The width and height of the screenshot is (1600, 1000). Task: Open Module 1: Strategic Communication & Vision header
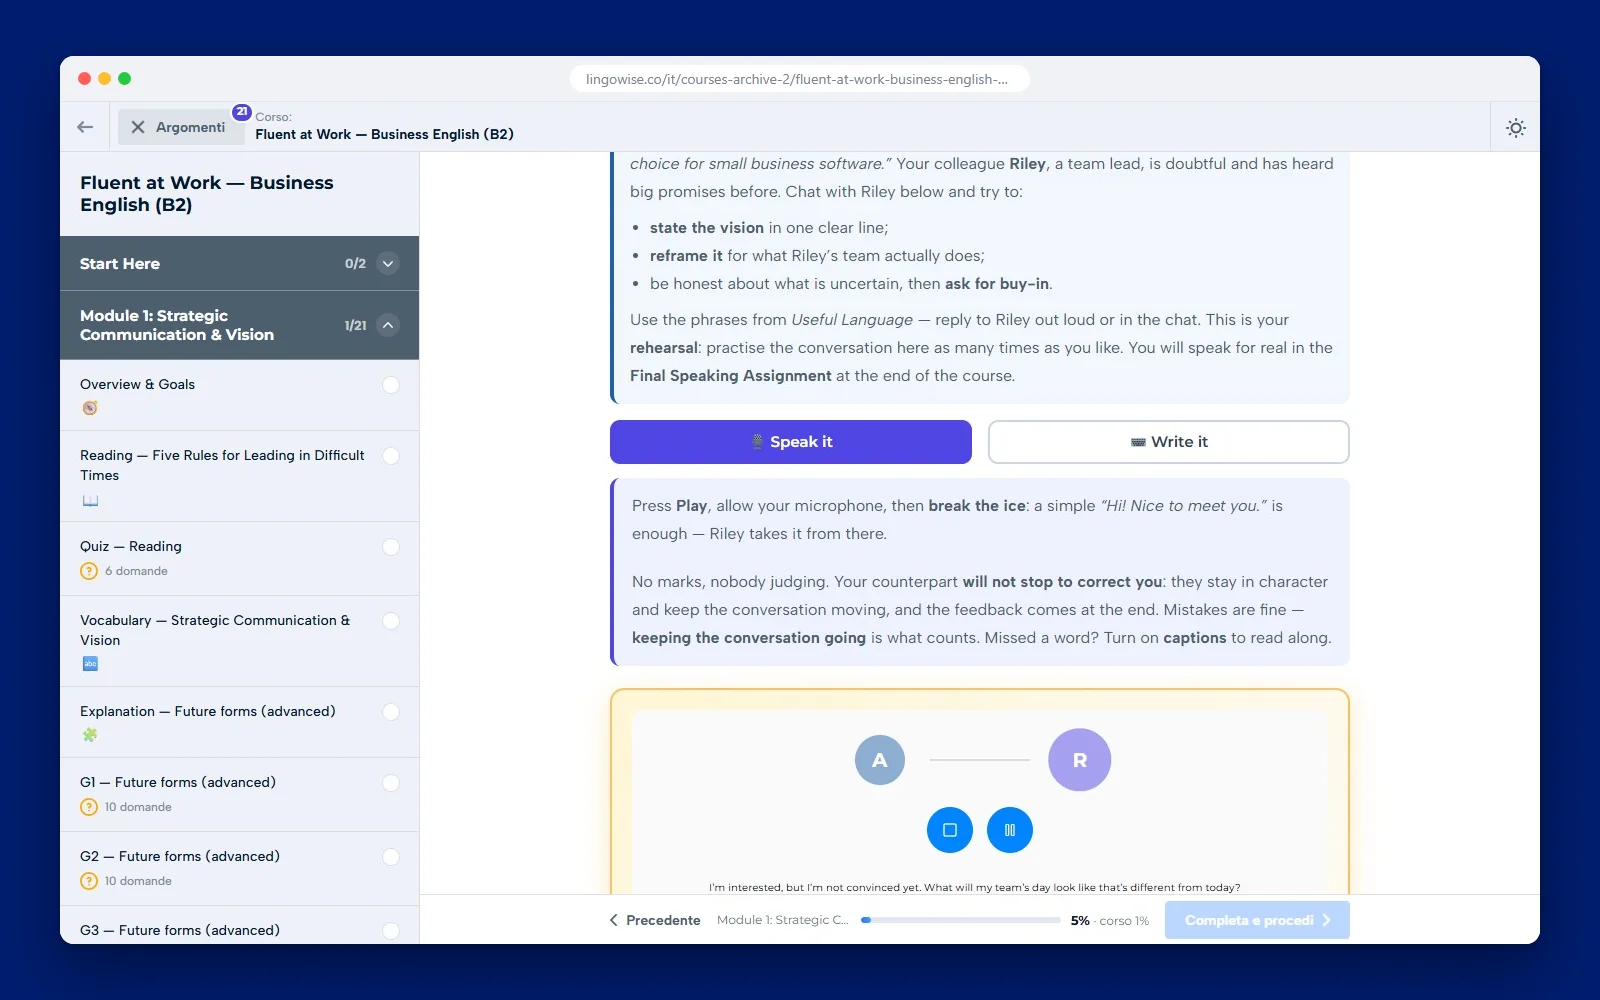tap(239, 325)
